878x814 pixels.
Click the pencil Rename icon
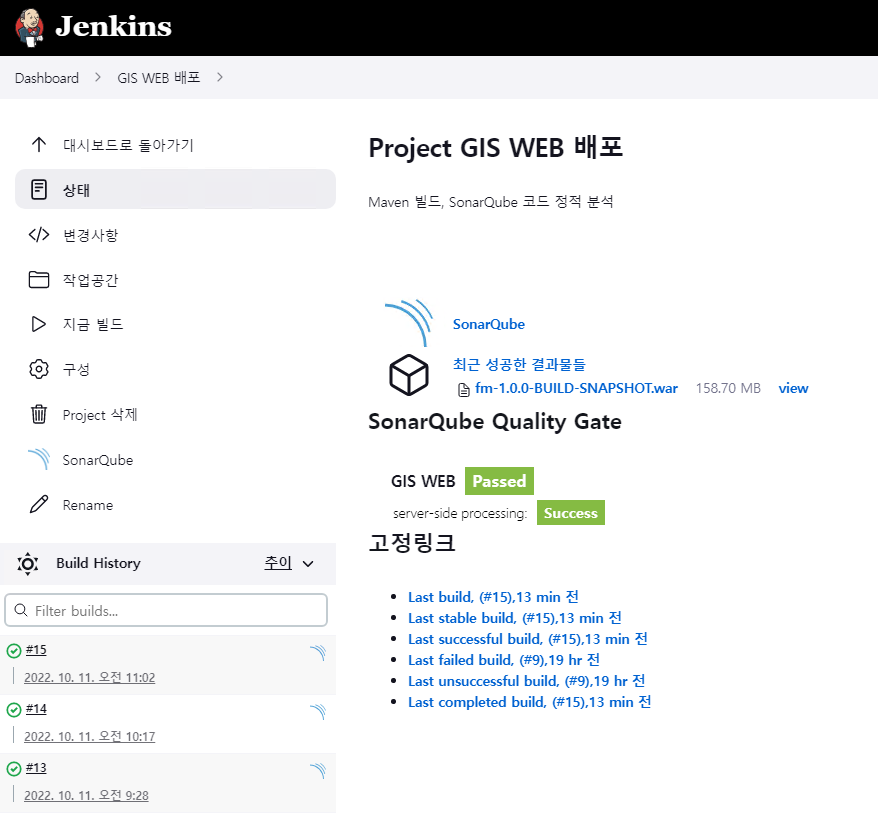[x=39, y=504]
